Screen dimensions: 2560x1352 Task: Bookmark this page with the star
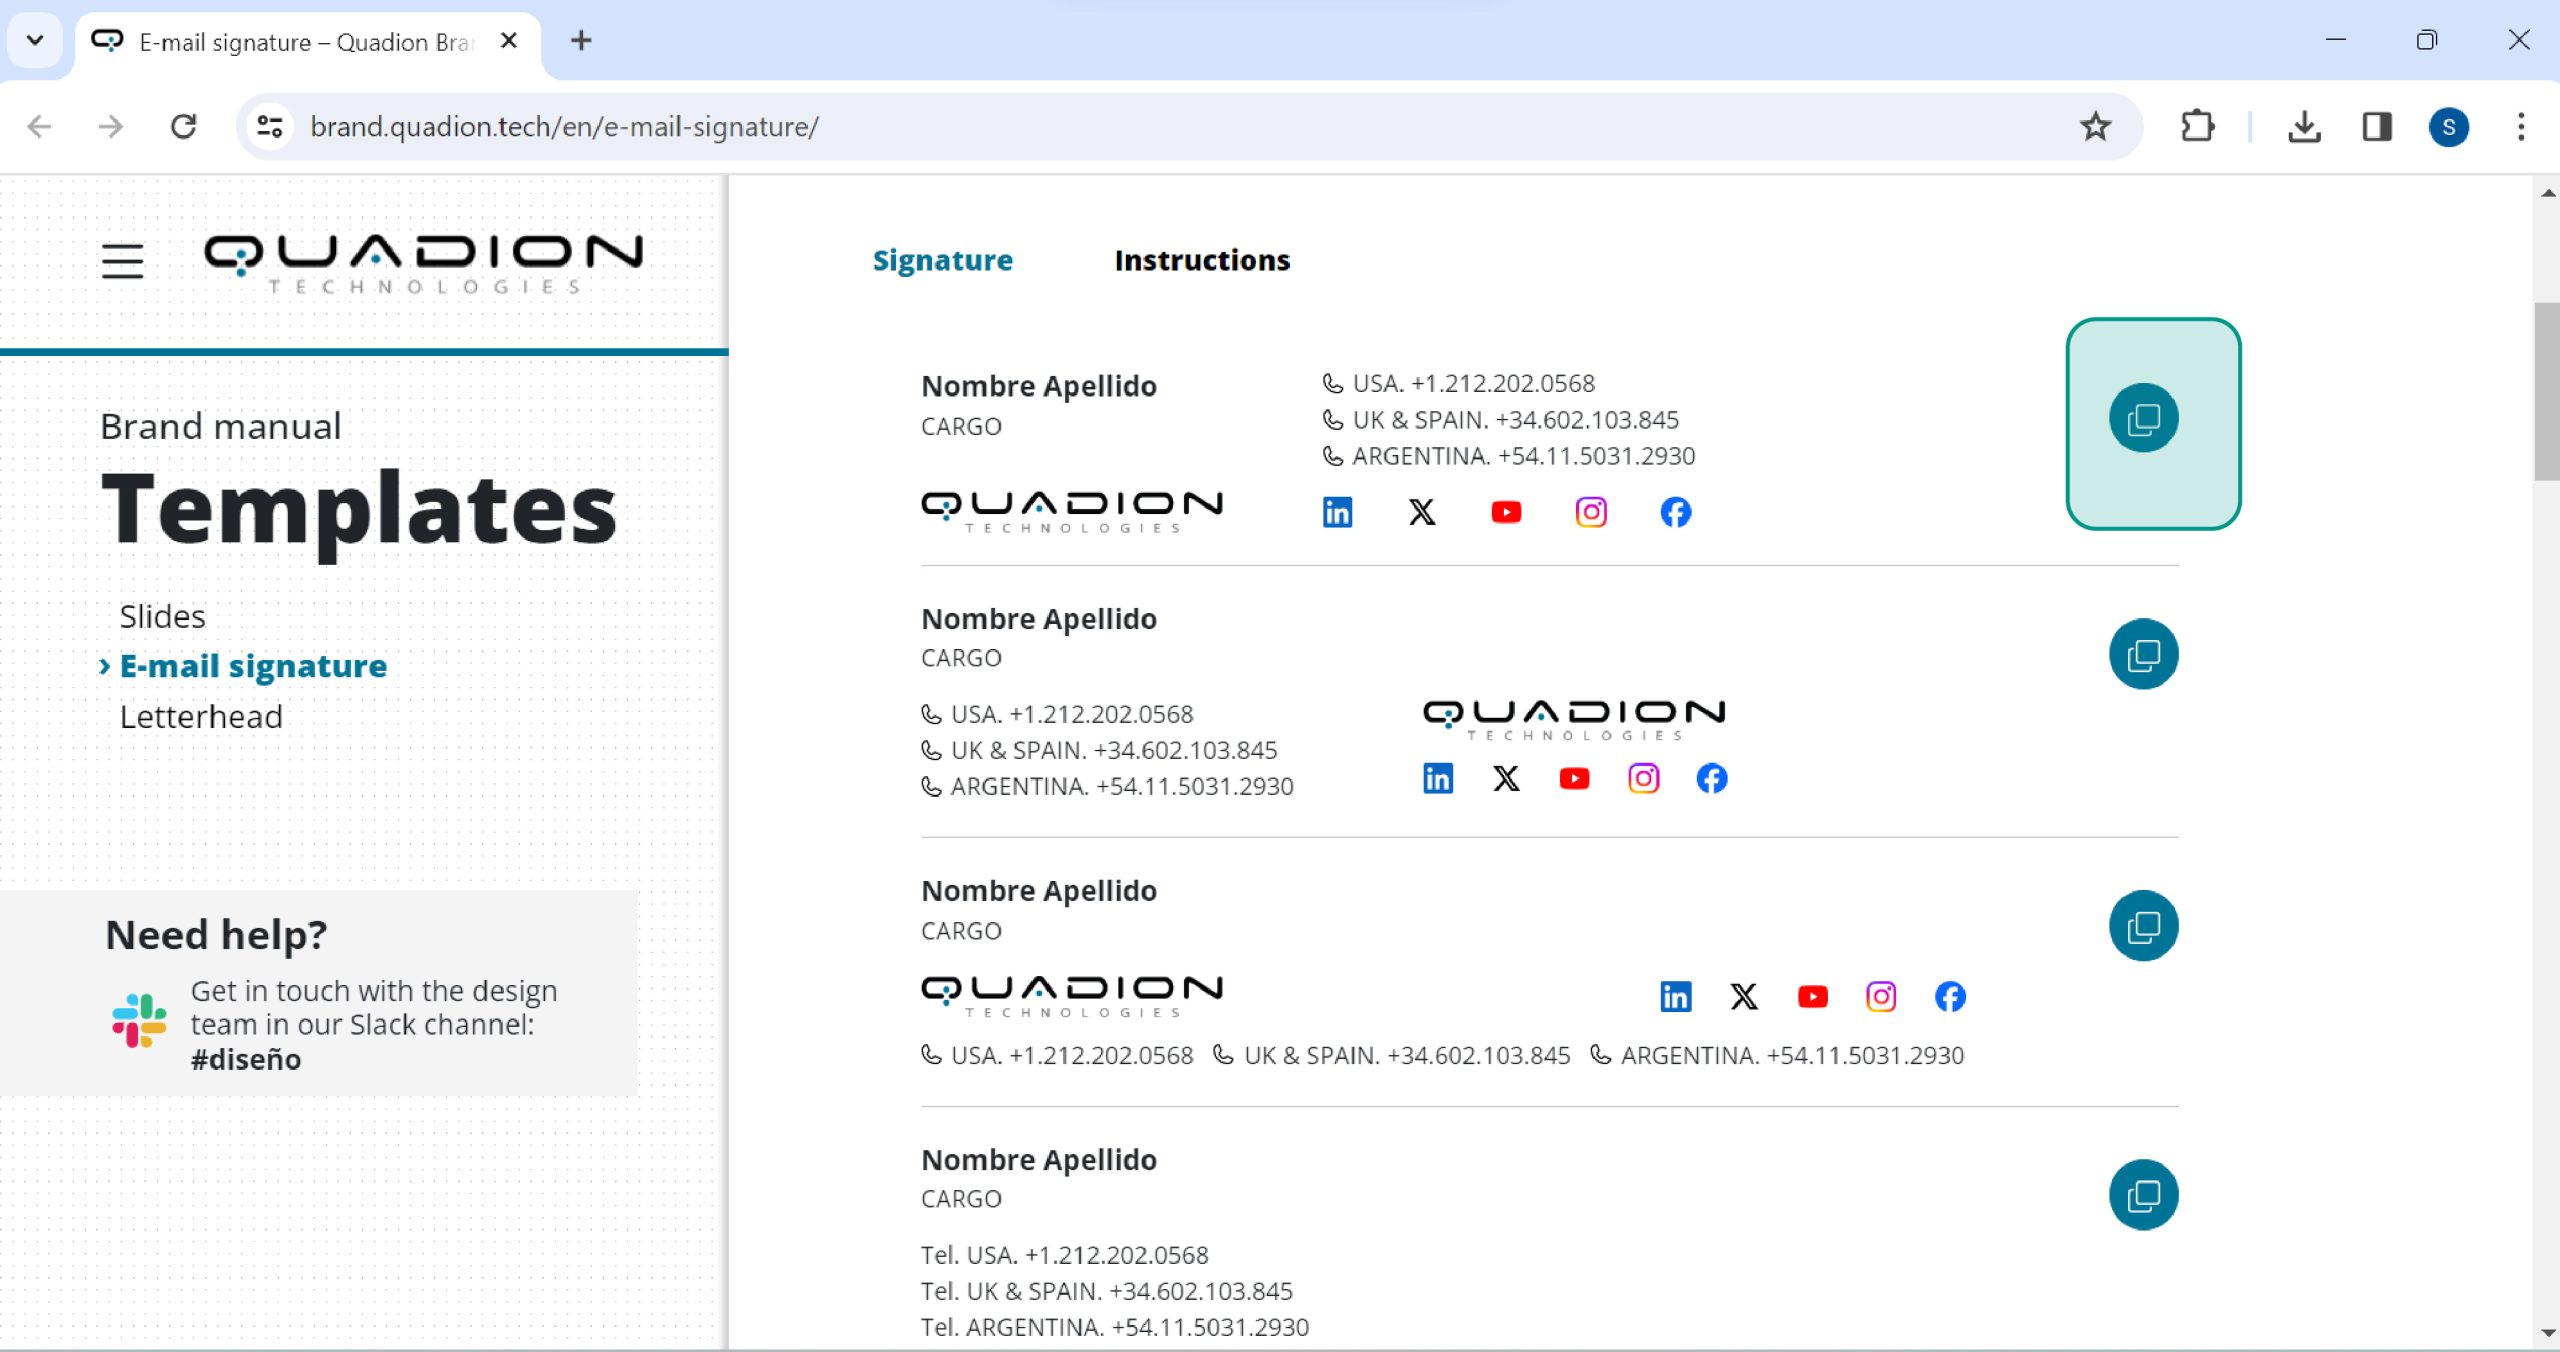(x=2095, y=127)
